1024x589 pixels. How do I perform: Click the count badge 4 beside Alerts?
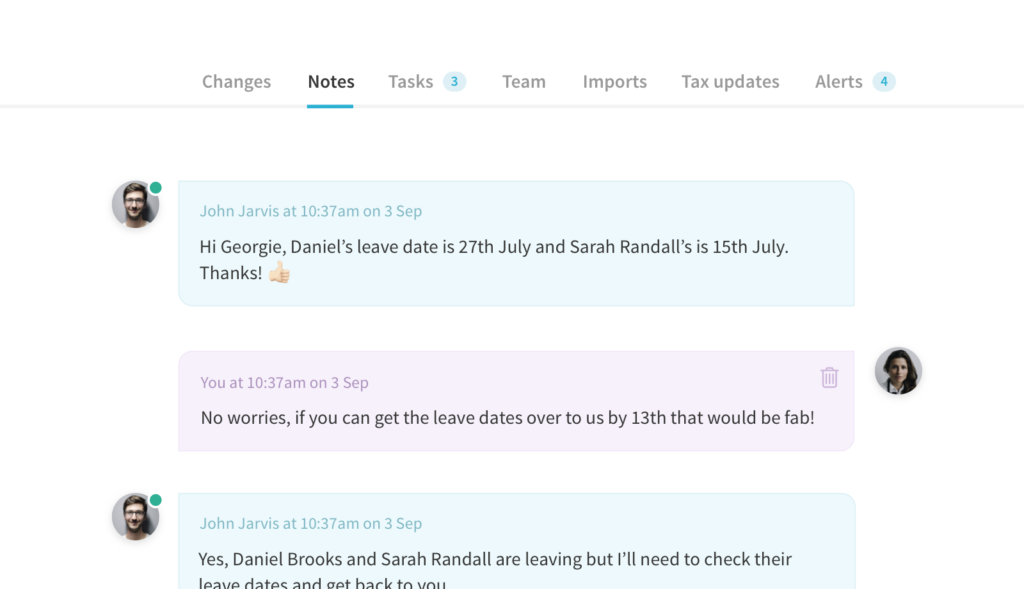[x=883, y=82]
